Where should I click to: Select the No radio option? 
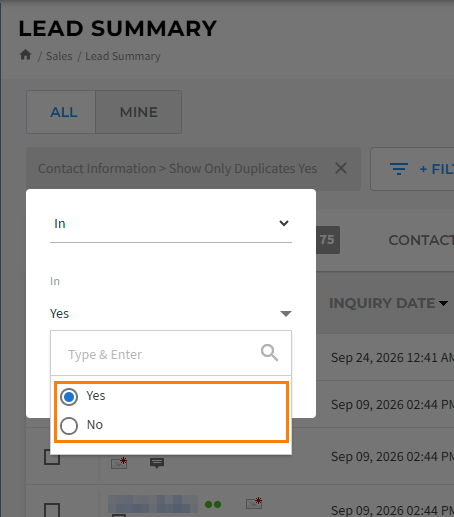click(x=69, y=426)
